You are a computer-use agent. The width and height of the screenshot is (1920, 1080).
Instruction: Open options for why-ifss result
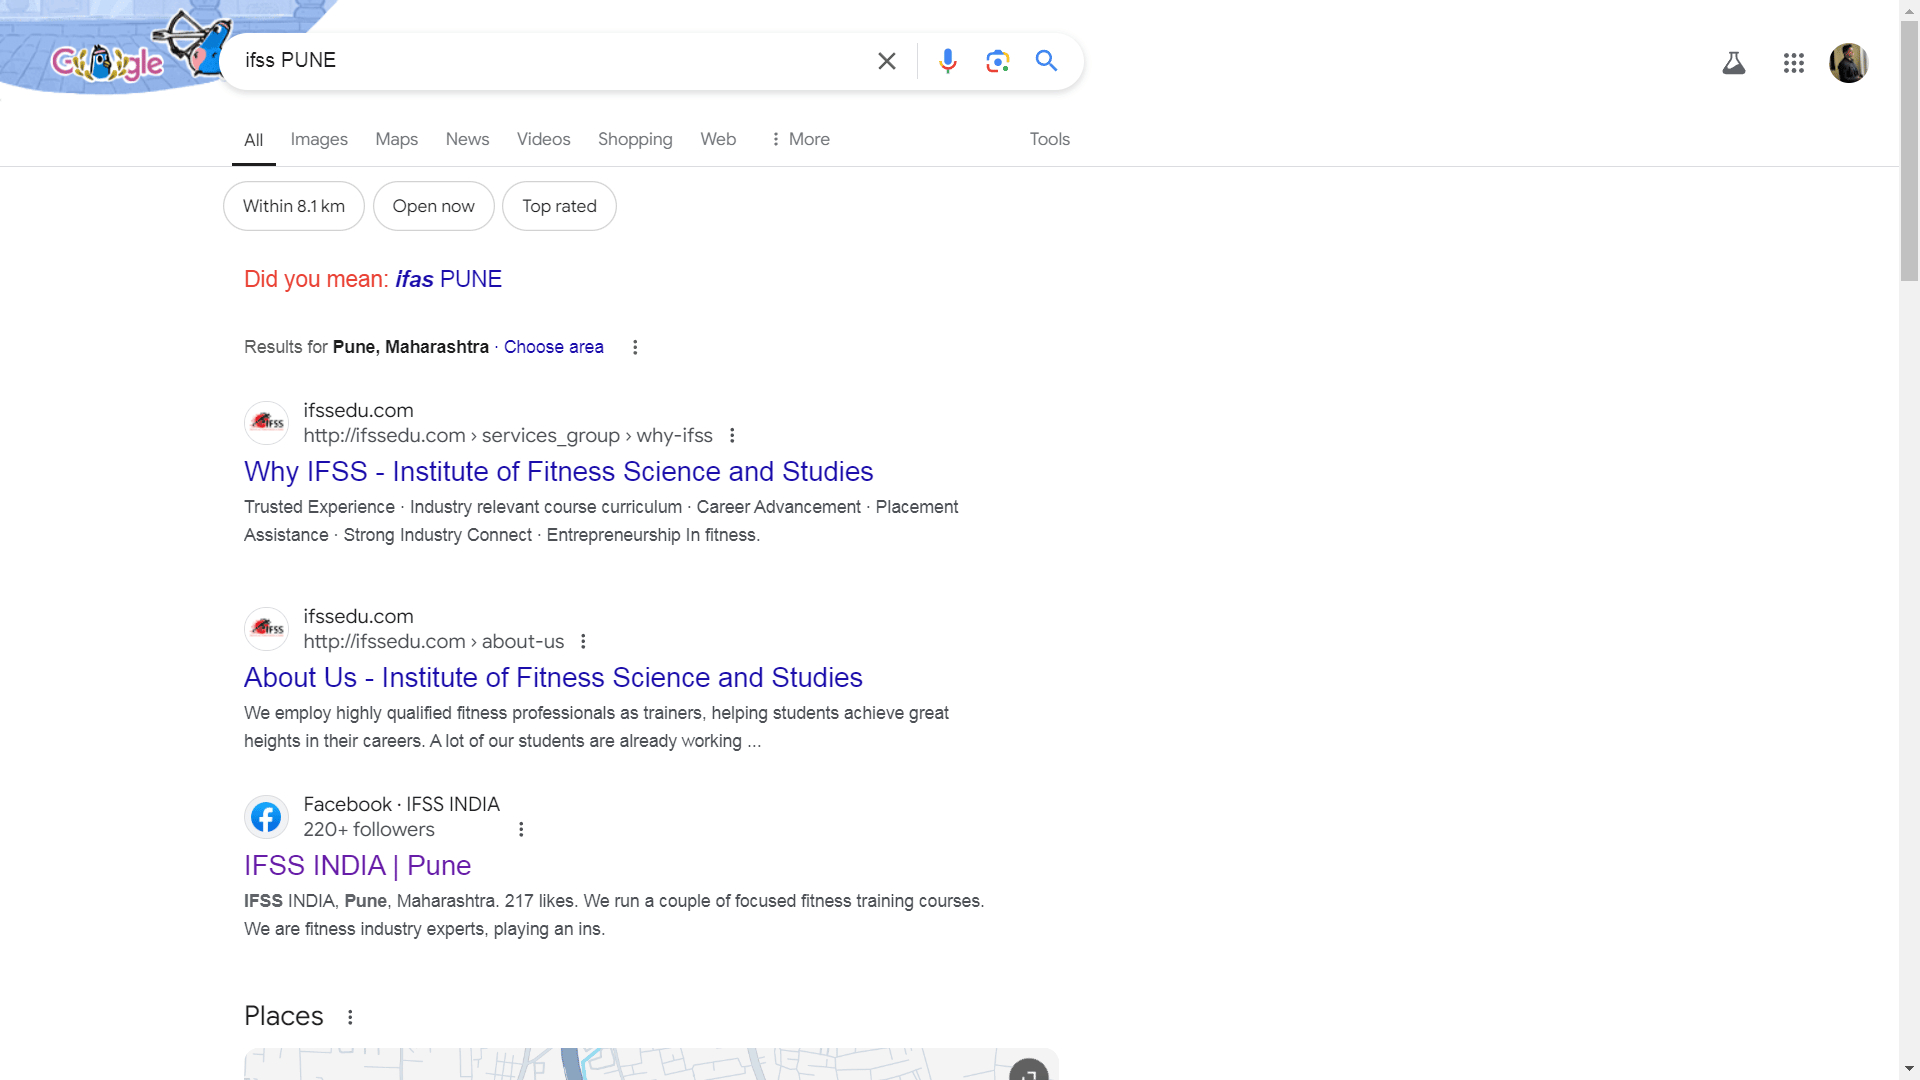click(x=732, y=435)
